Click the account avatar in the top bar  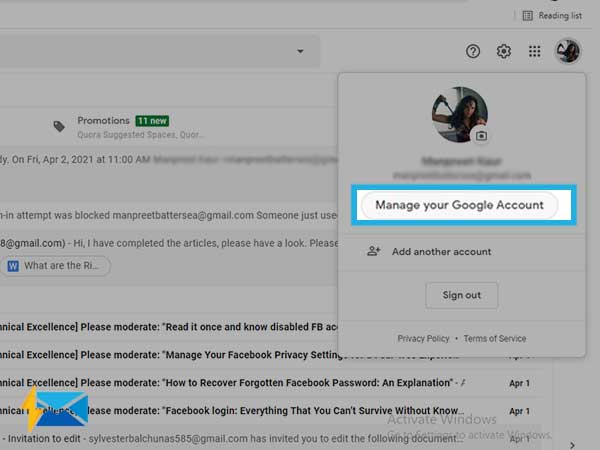[x=568, y=51]
